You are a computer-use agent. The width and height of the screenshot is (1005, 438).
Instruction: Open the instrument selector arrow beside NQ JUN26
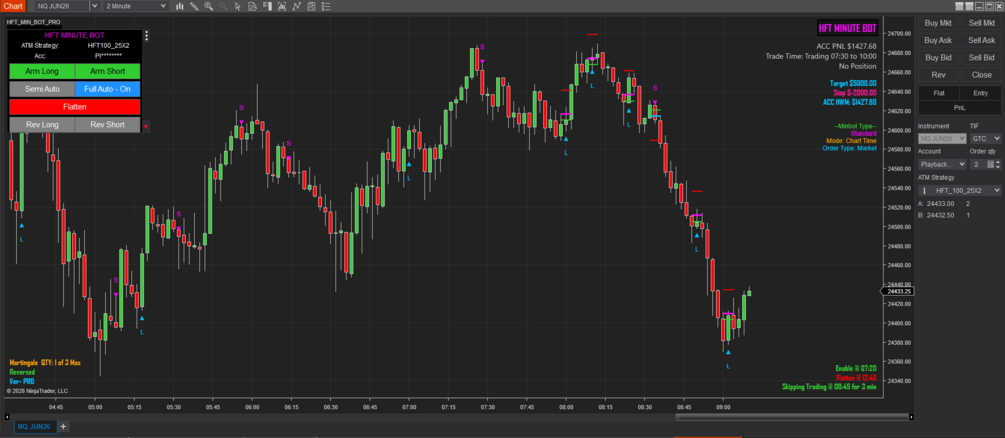pyautogui.click(x=95, y=6)
